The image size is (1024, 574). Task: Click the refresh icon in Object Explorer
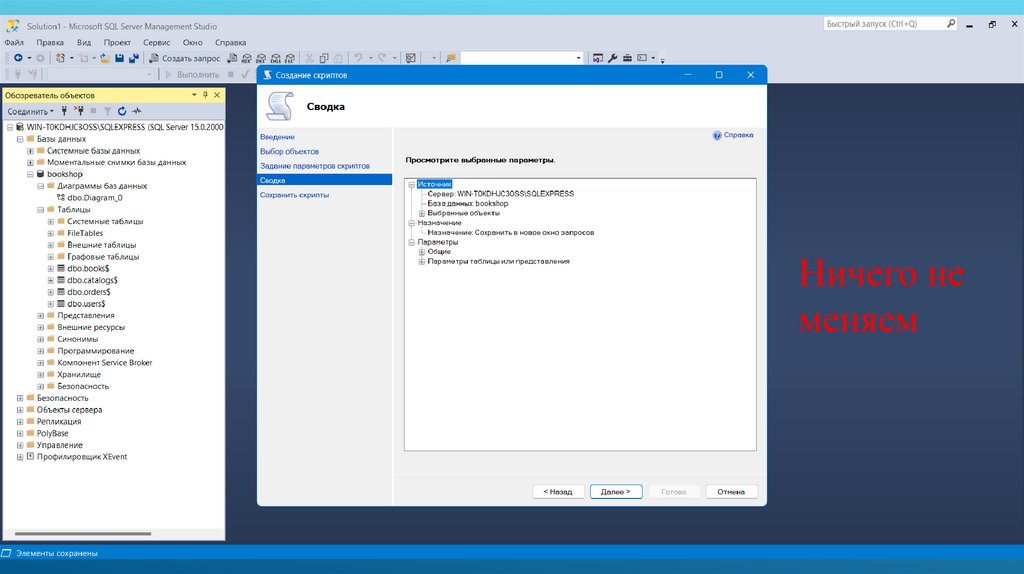coord(122,111)
